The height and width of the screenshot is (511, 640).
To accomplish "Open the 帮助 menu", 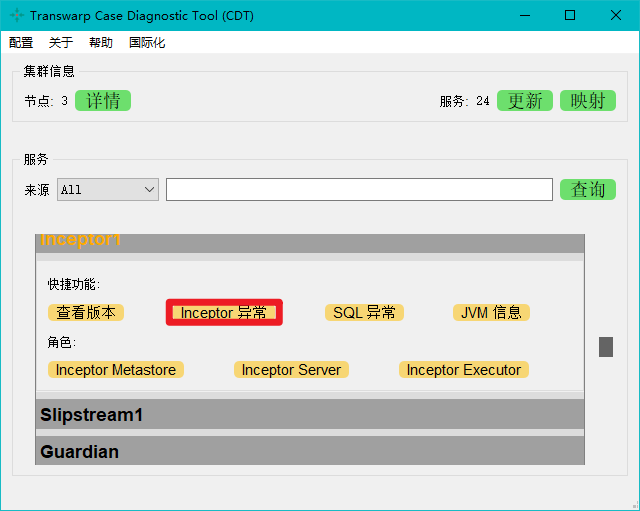I will 101,42.
